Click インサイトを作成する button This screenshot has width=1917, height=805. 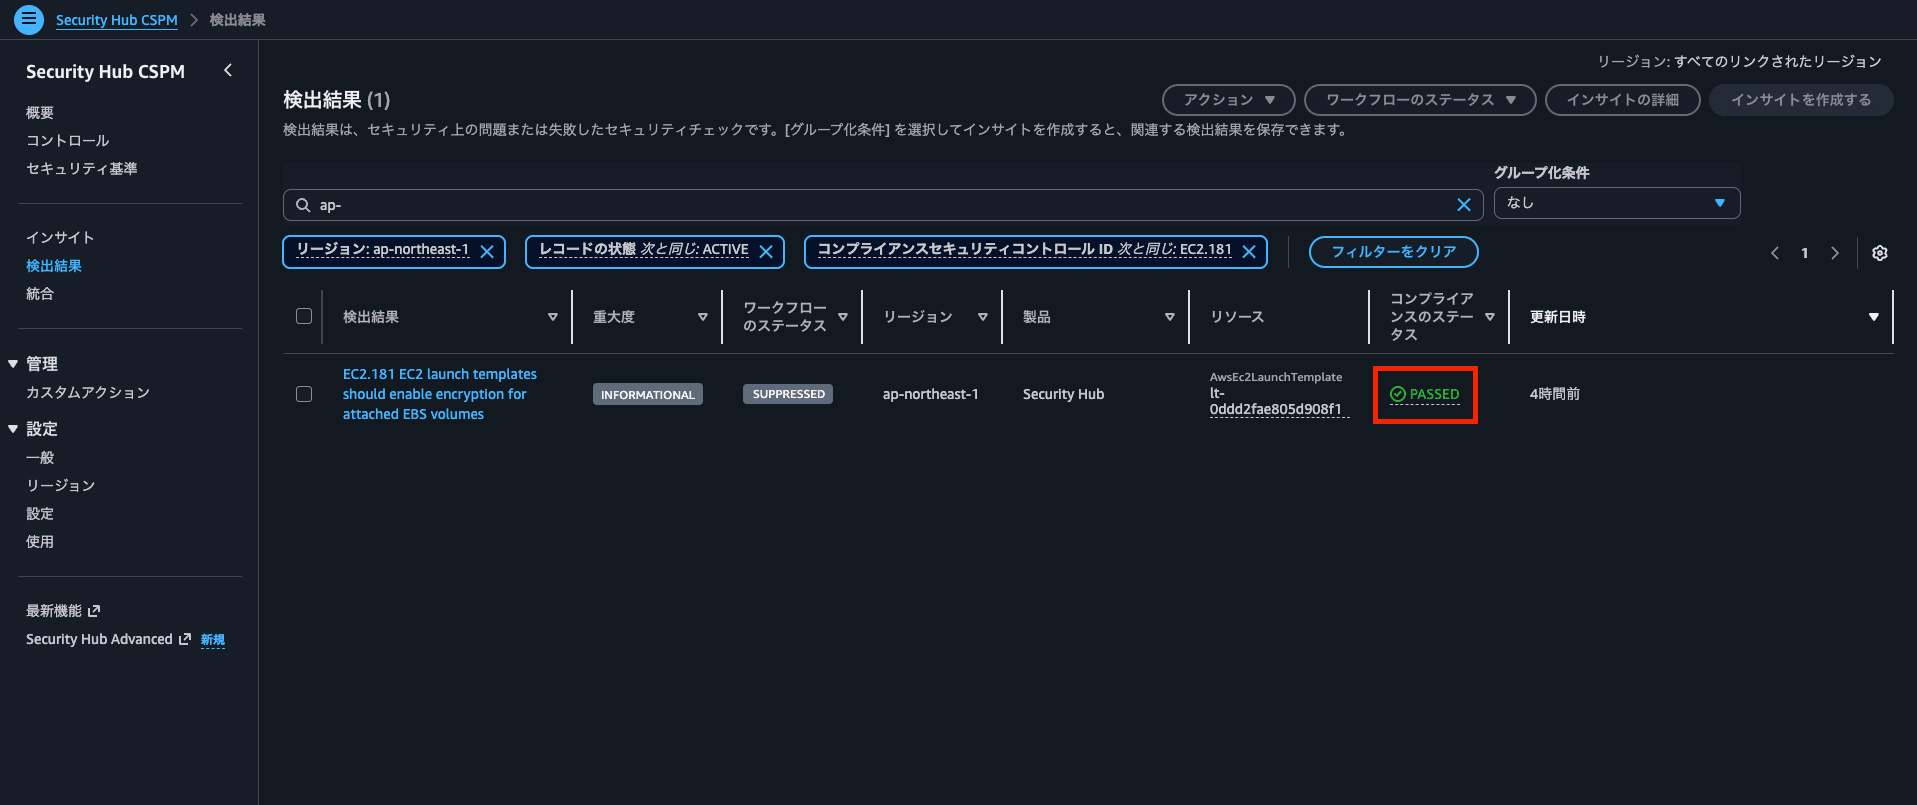(1801, 100)
